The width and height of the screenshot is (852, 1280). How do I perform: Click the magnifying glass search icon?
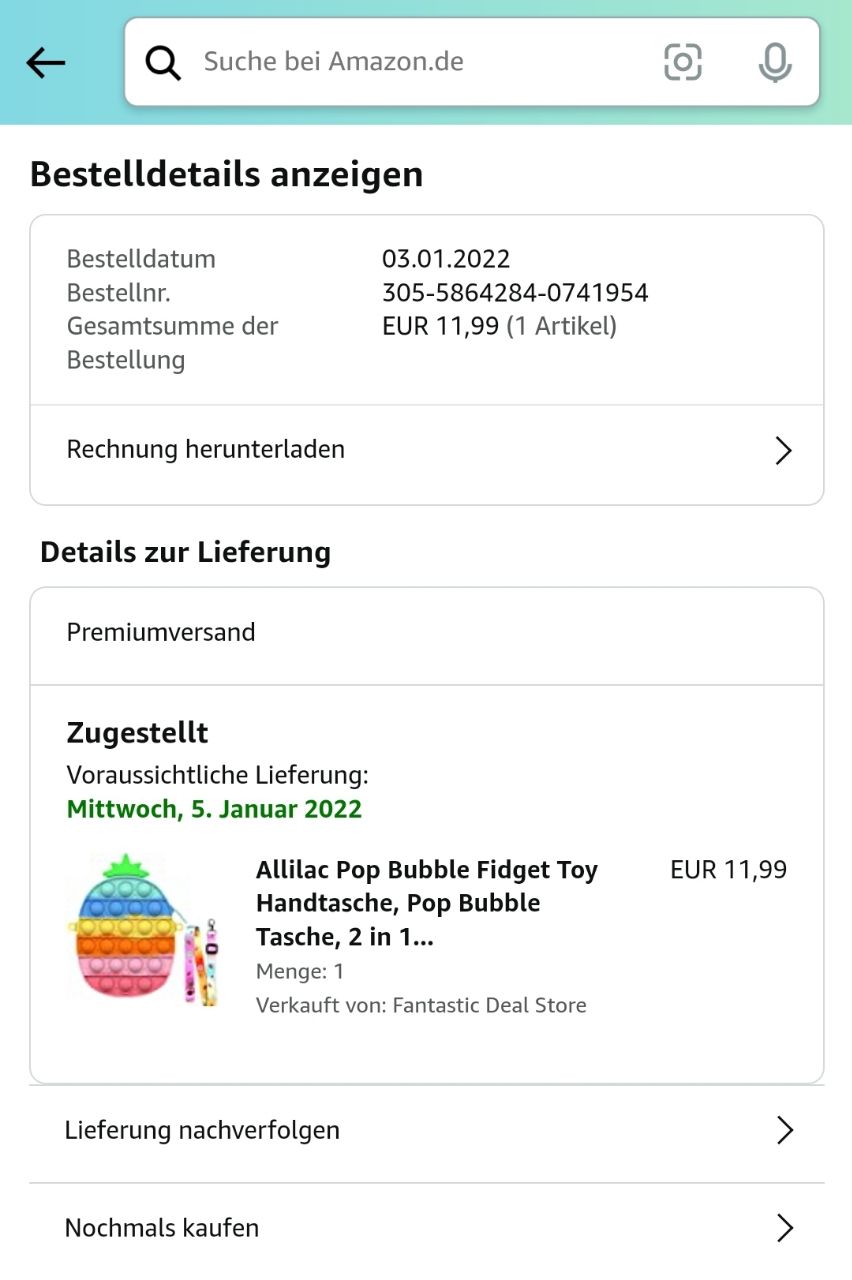(163, 62)
